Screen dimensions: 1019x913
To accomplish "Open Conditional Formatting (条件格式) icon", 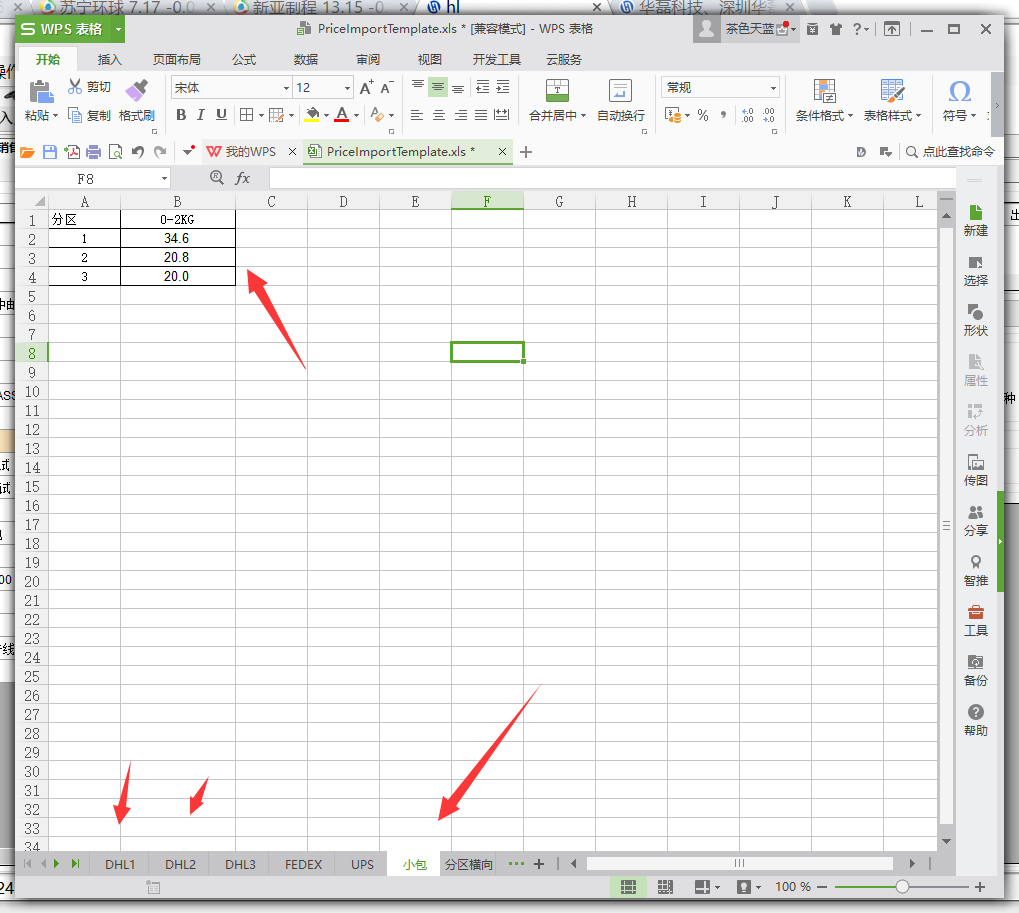I will click(x=824, y=92).
